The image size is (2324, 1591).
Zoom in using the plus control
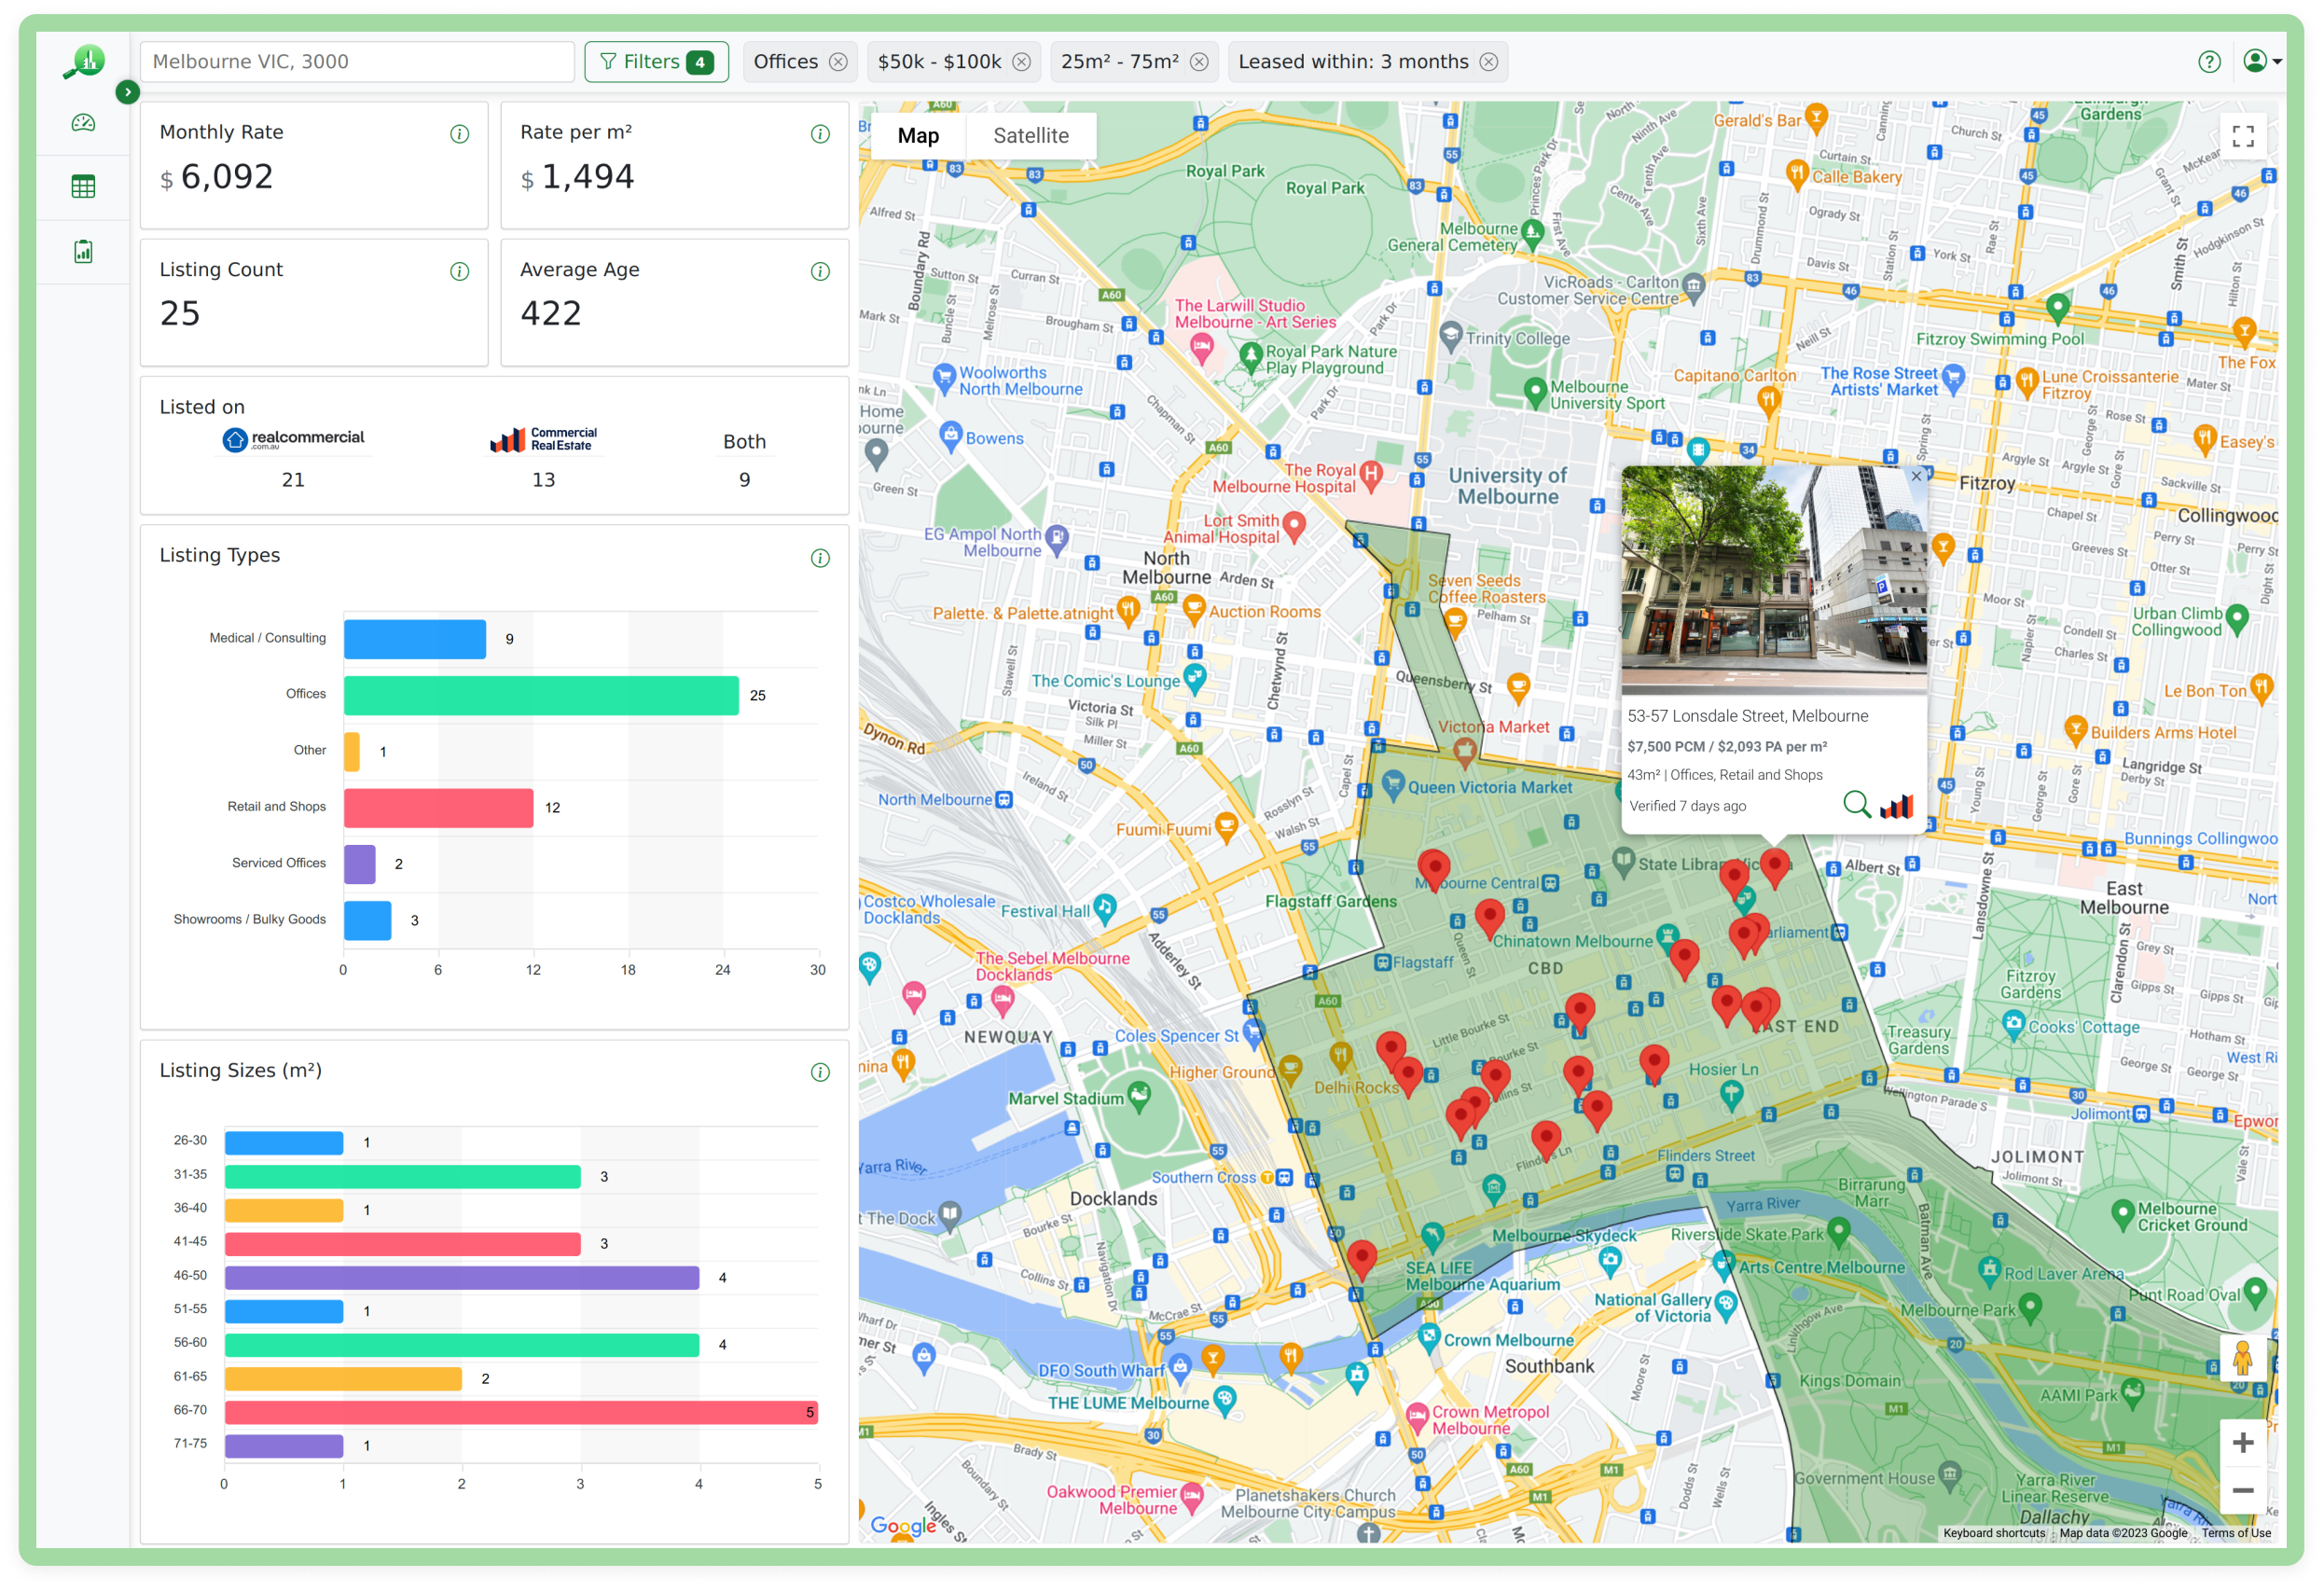2243,1441
